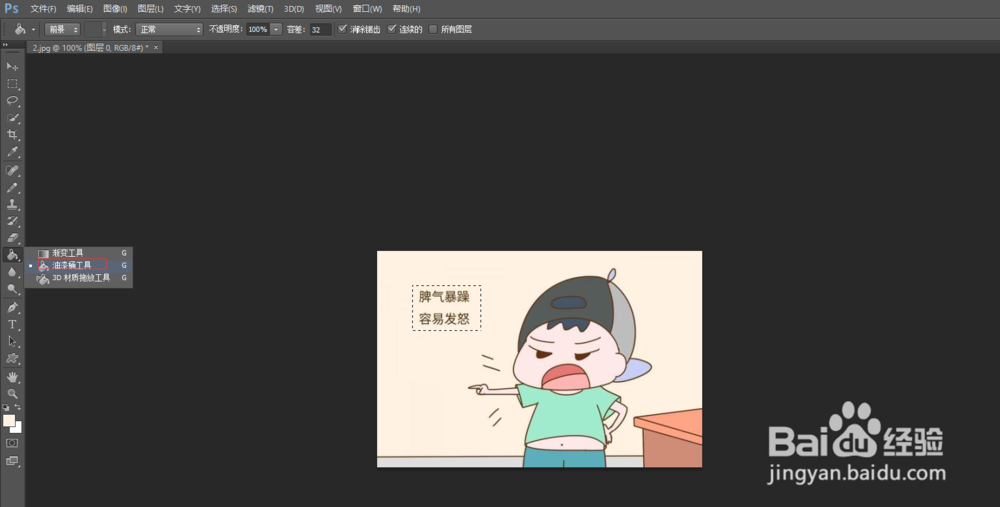Expand the toolbox double-arrow toggle
Image resolution: width=1000 pixels, height=507 pixels.
coord(5,45)
